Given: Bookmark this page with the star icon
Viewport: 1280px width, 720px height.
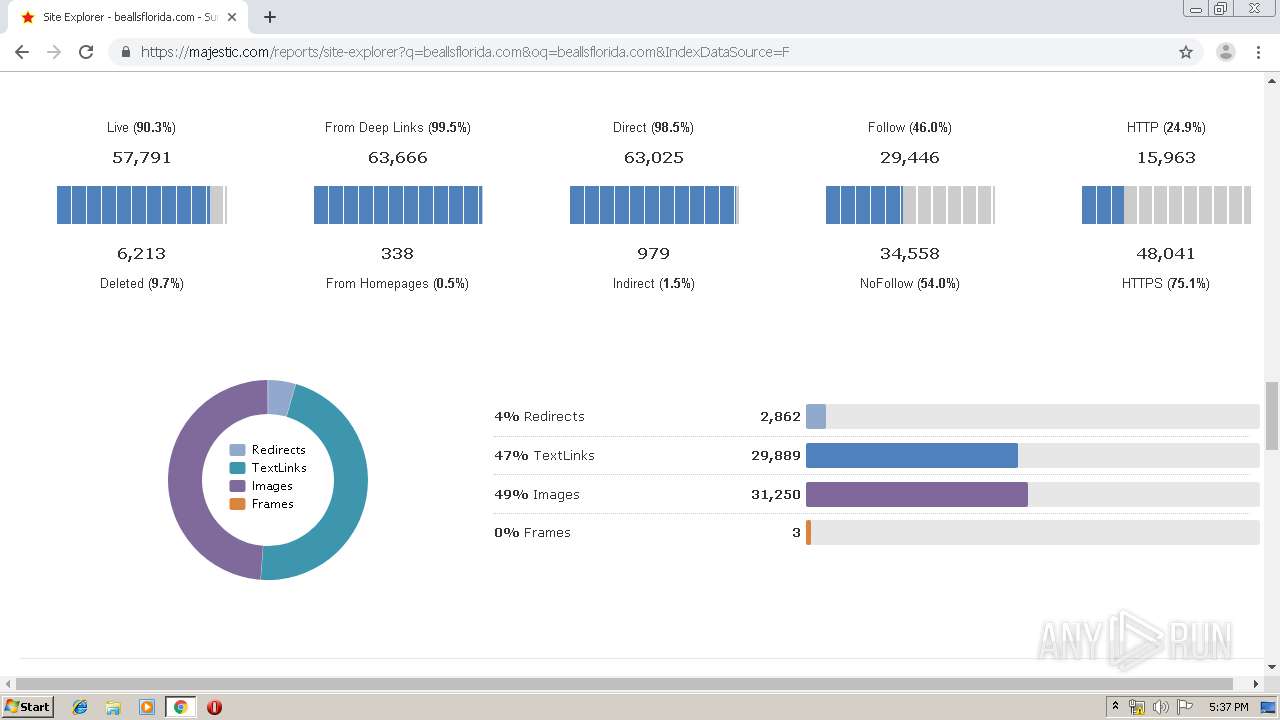Looking at the screenshot, I should point(1186,52).
